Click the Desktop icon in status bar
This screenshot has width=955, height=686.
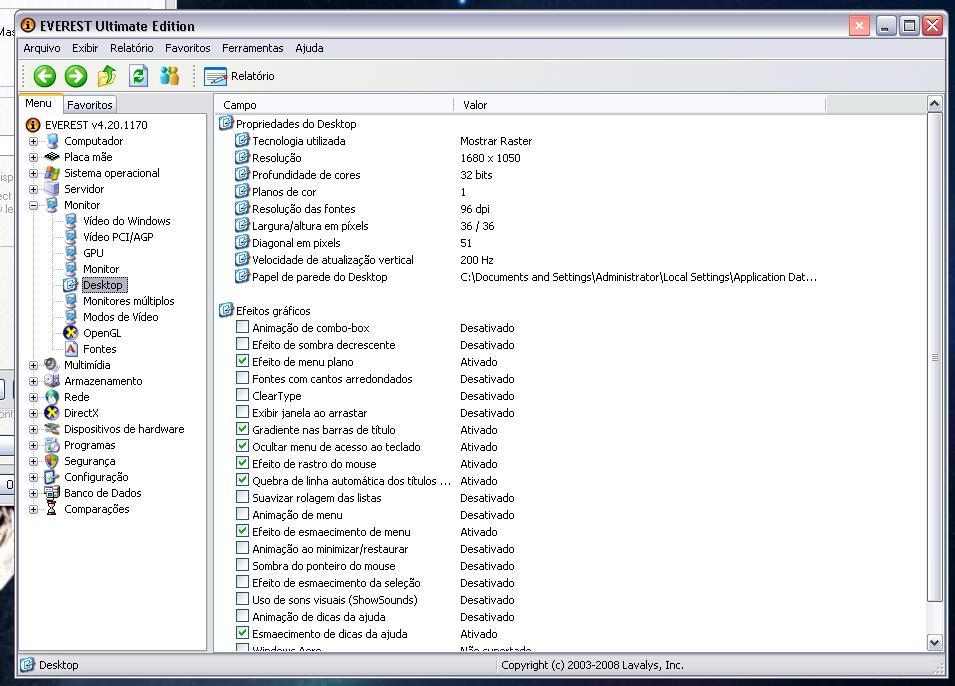tap(27, 665)
